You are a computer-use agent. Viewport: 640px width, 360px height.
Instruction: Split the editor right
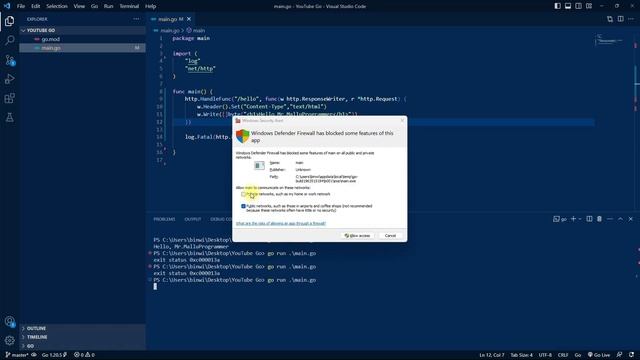[620, 19]
